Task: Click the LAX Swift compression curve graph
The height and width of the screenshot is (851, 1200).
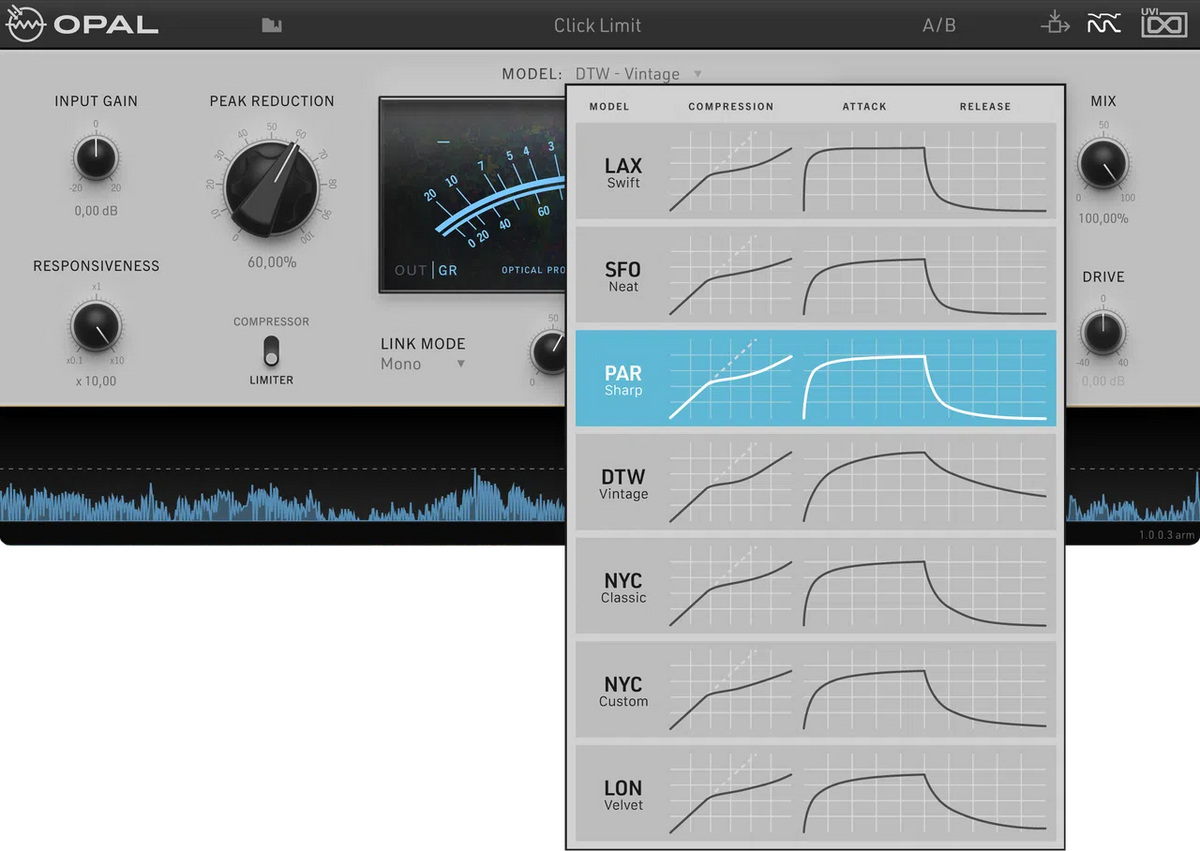Action: pos(730,171)
